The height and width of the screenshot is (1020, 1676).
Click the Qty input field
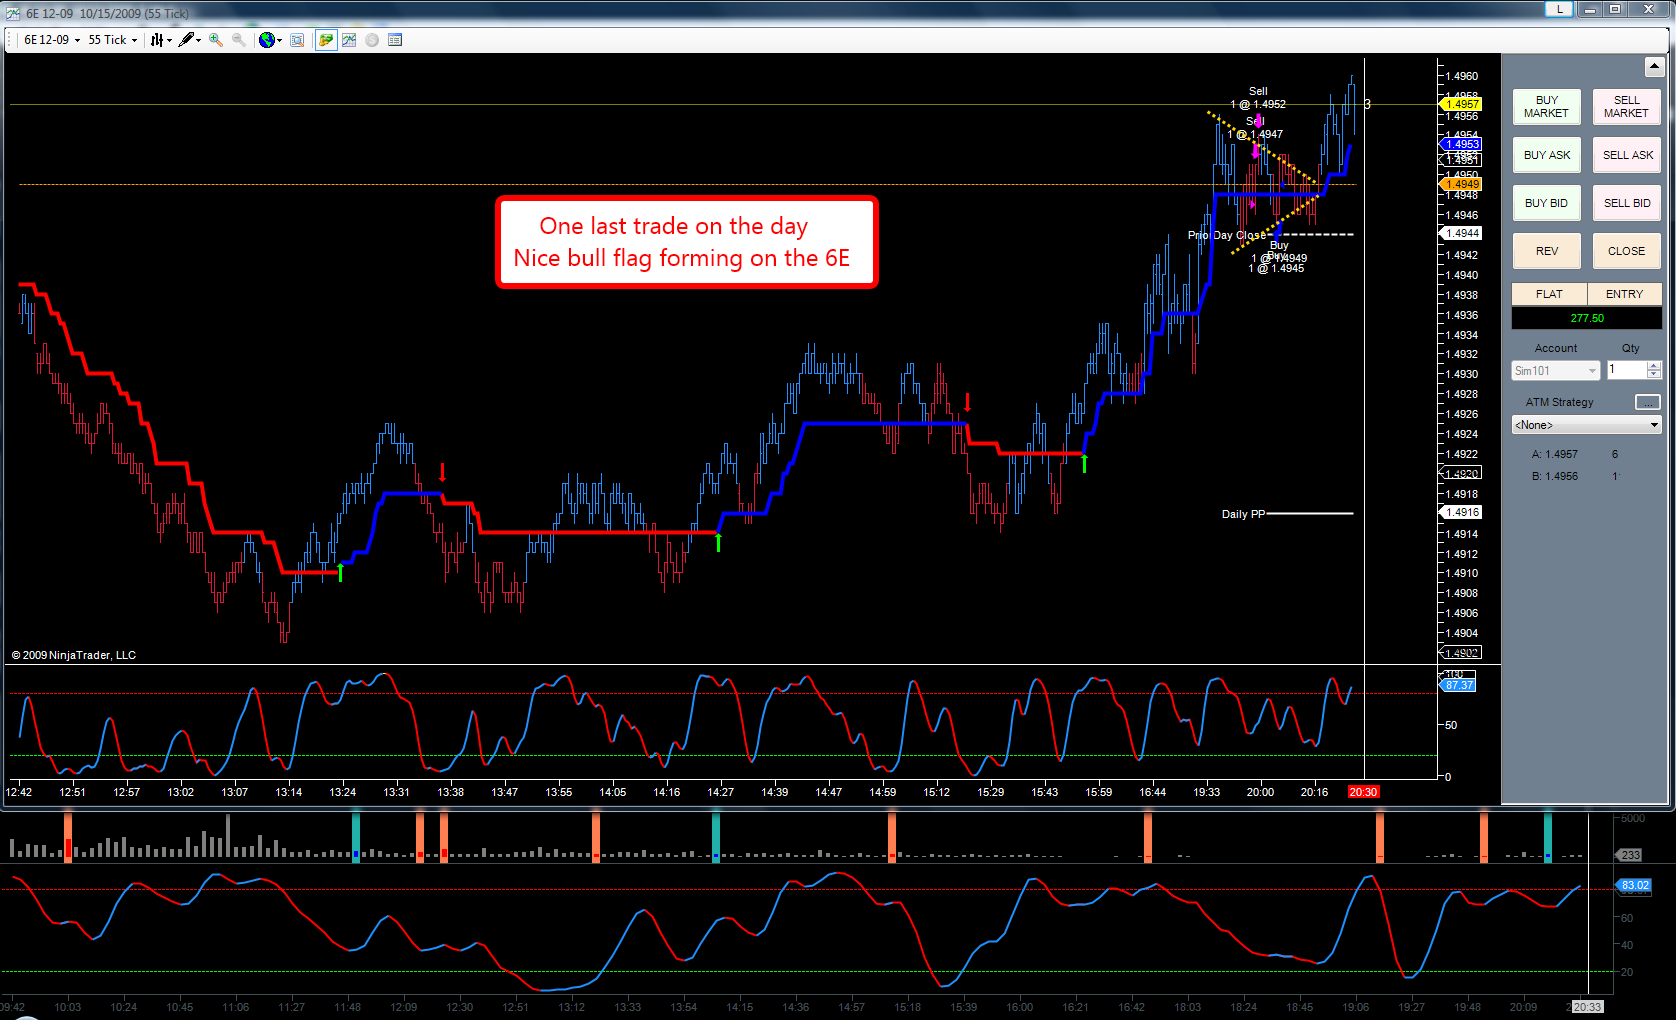click(1626, 370)
